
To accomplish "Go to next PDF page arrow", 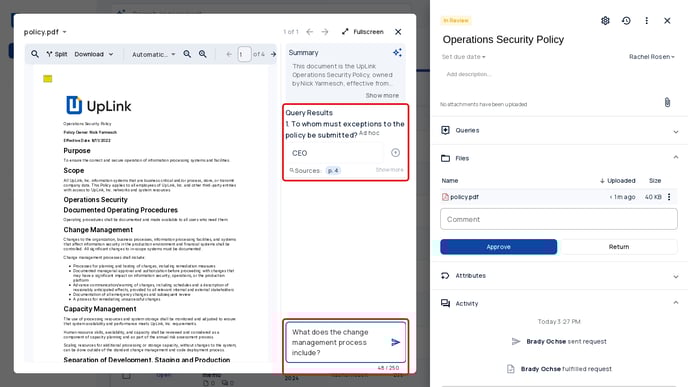I will point(273,54).
